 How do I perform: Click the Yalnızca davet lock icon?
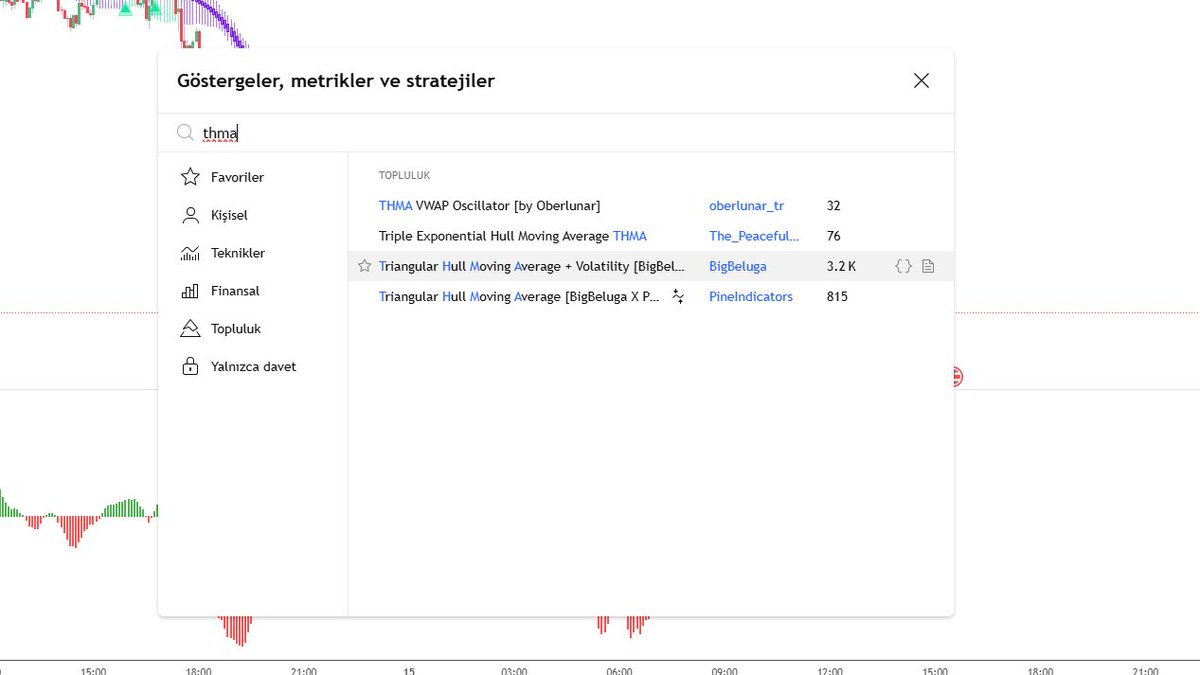pos(190,367)
